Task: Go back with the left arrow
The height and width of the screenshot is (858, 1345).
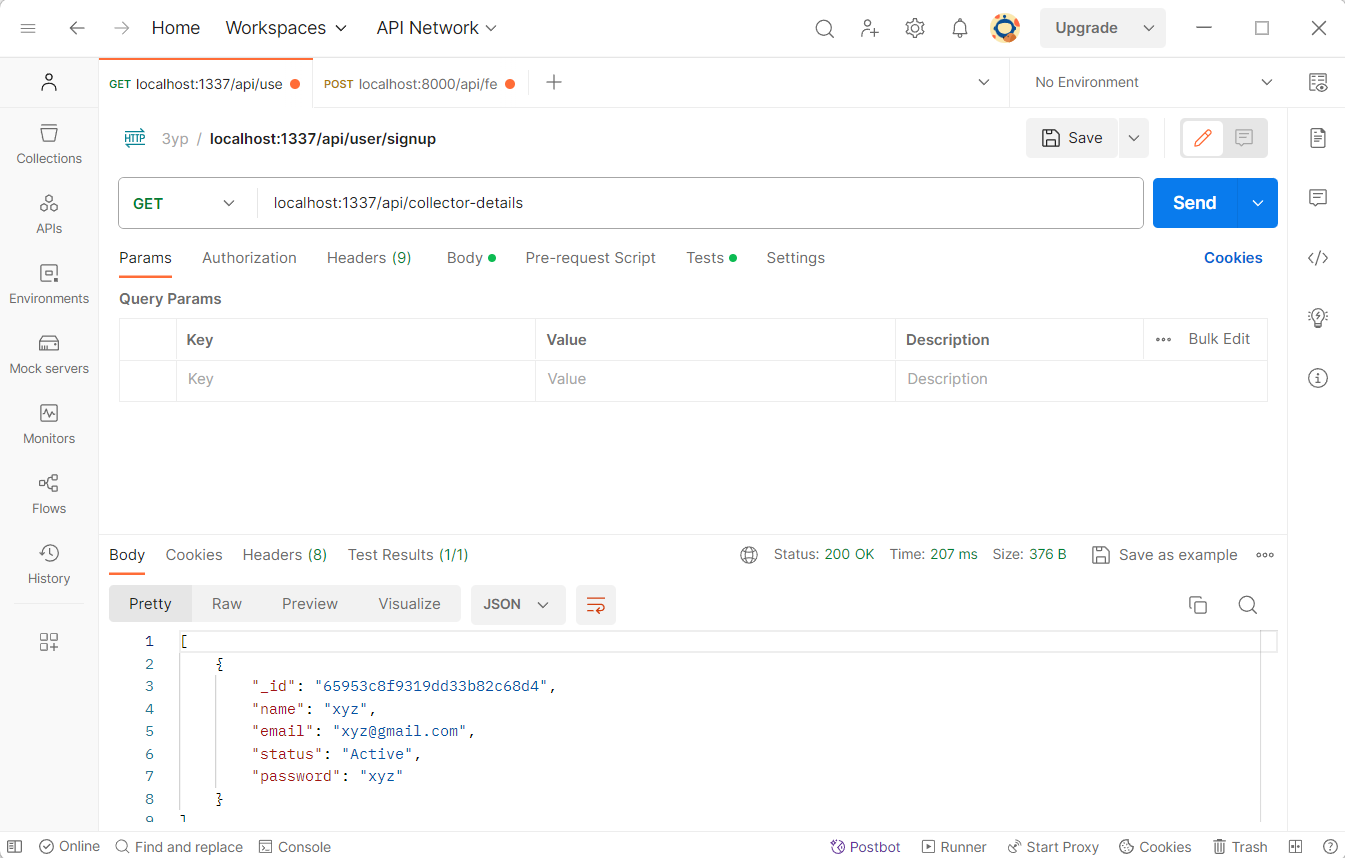Action: tap(77, 28)
